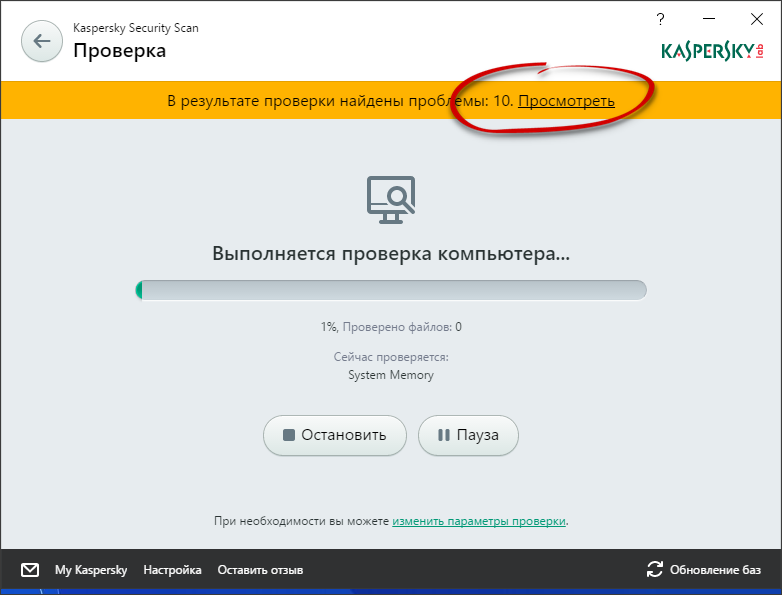Minimize the Kaspersky Security Scan window

point(706,19)
